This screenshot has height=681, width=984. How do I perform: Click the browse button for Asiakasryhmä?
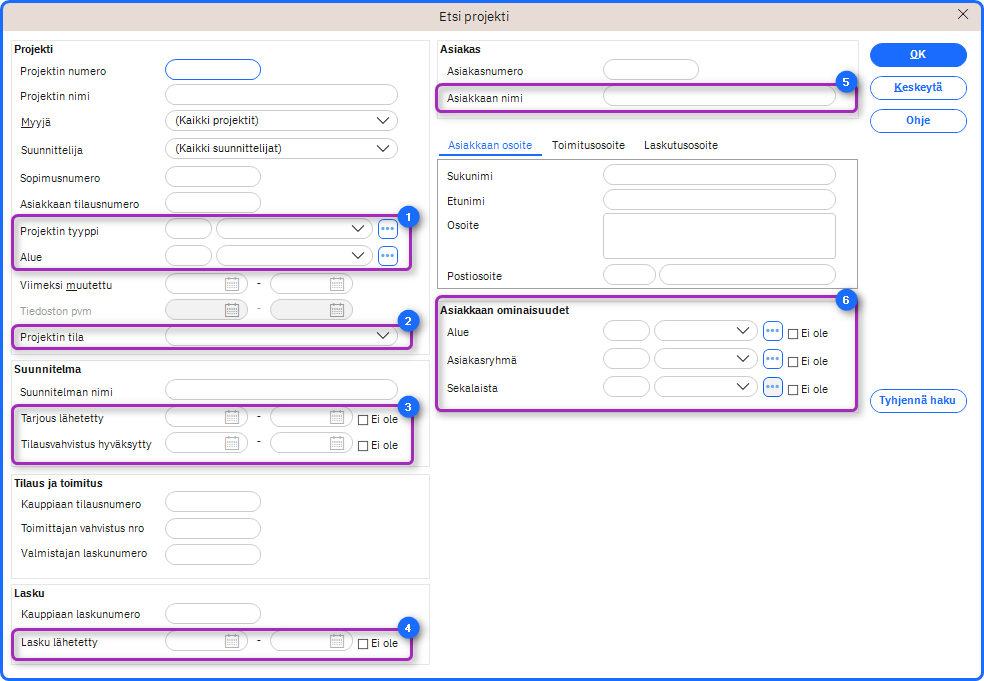point(773,359)
